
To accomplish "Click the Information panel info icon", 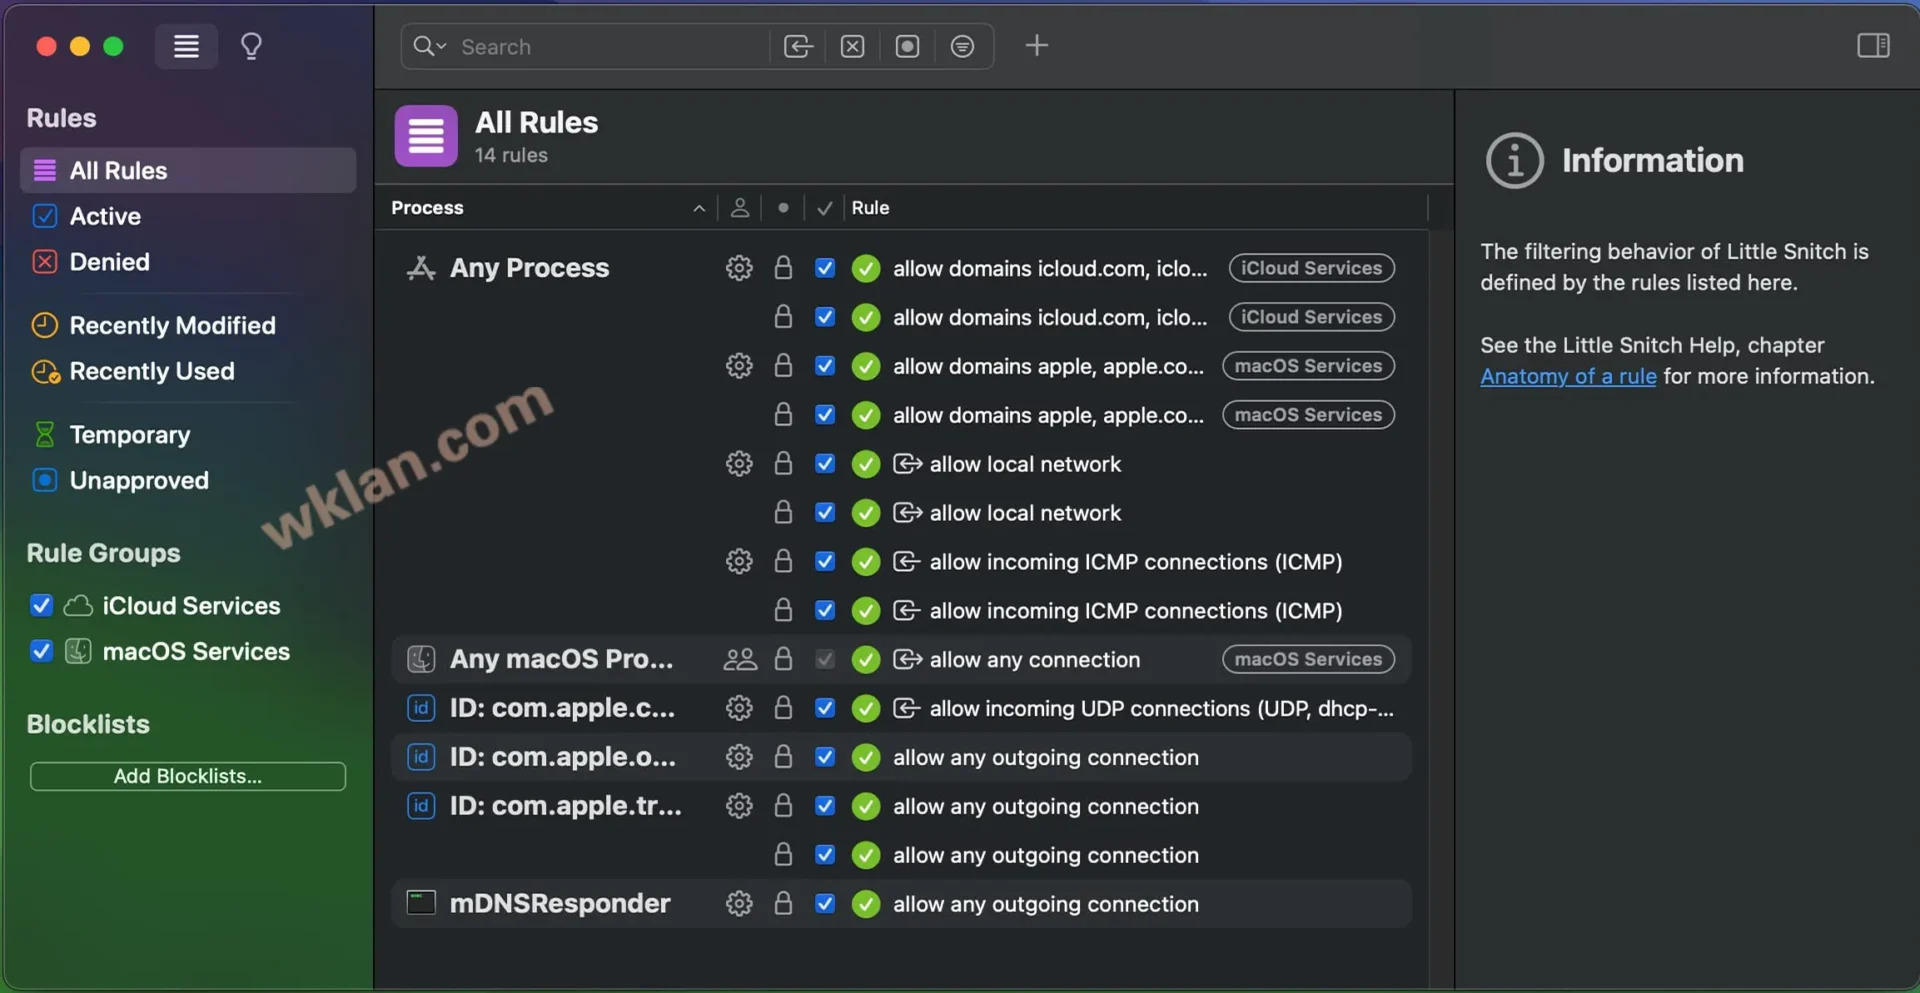I will (1514, 160).
